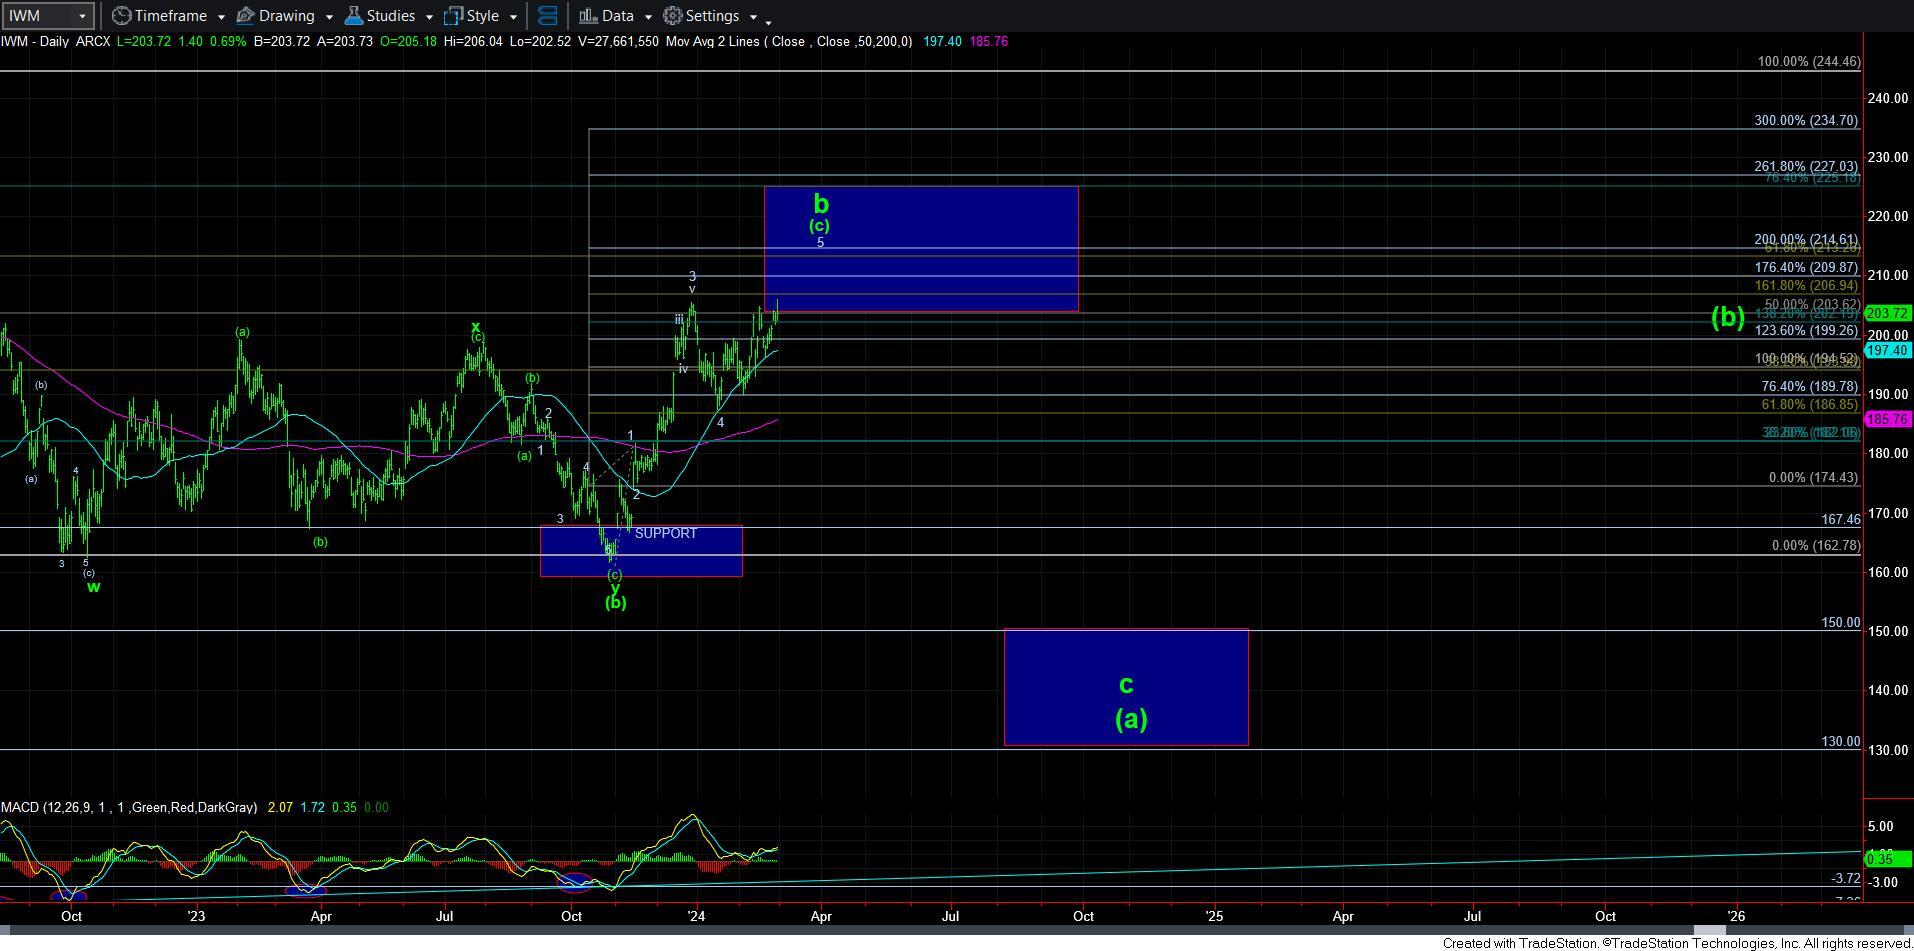The image size is (1914, 951).
Task: Select the 0.00% (162.78) Fibonacci label
Action: coord(1816,546)
